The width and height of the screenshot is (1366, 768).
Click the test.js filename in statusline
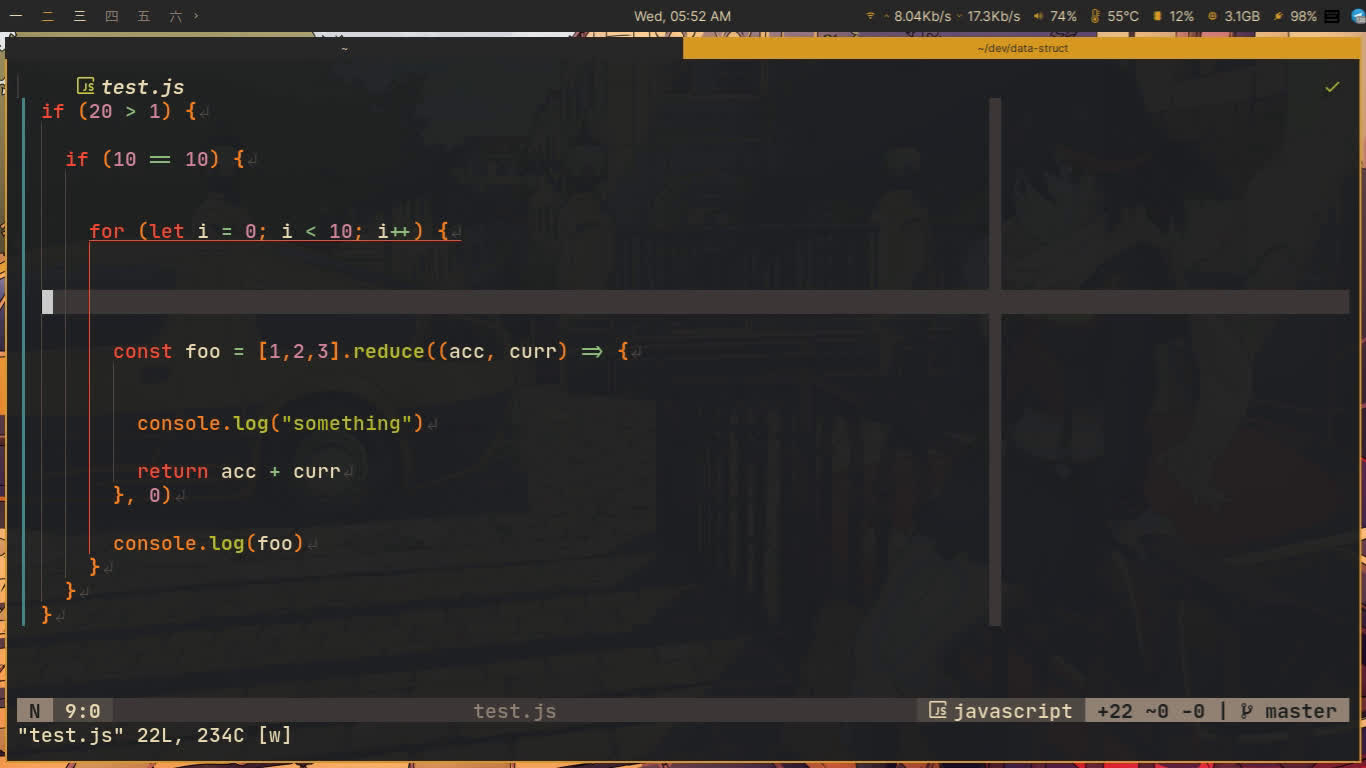pyautogui.click(x=514, y=711)
